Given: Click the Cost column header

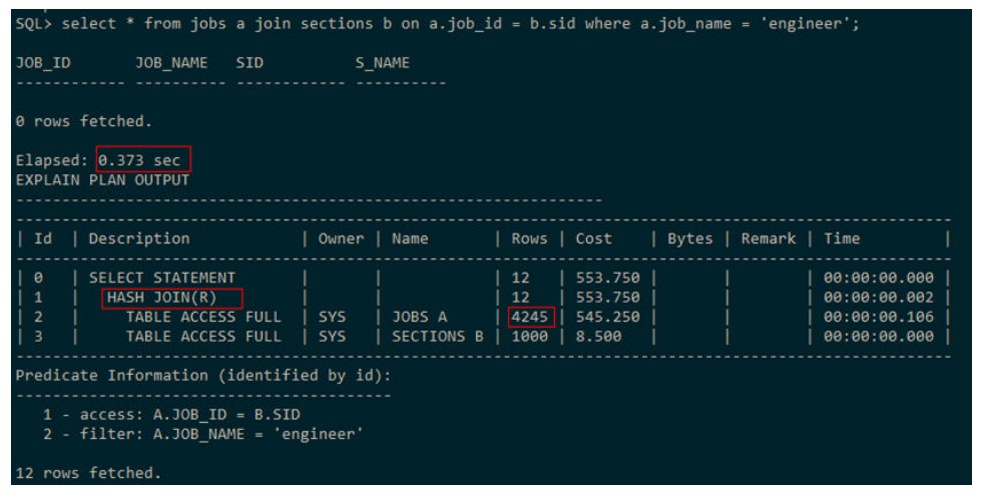Looking at the screenshot, I should coord(593,238).
